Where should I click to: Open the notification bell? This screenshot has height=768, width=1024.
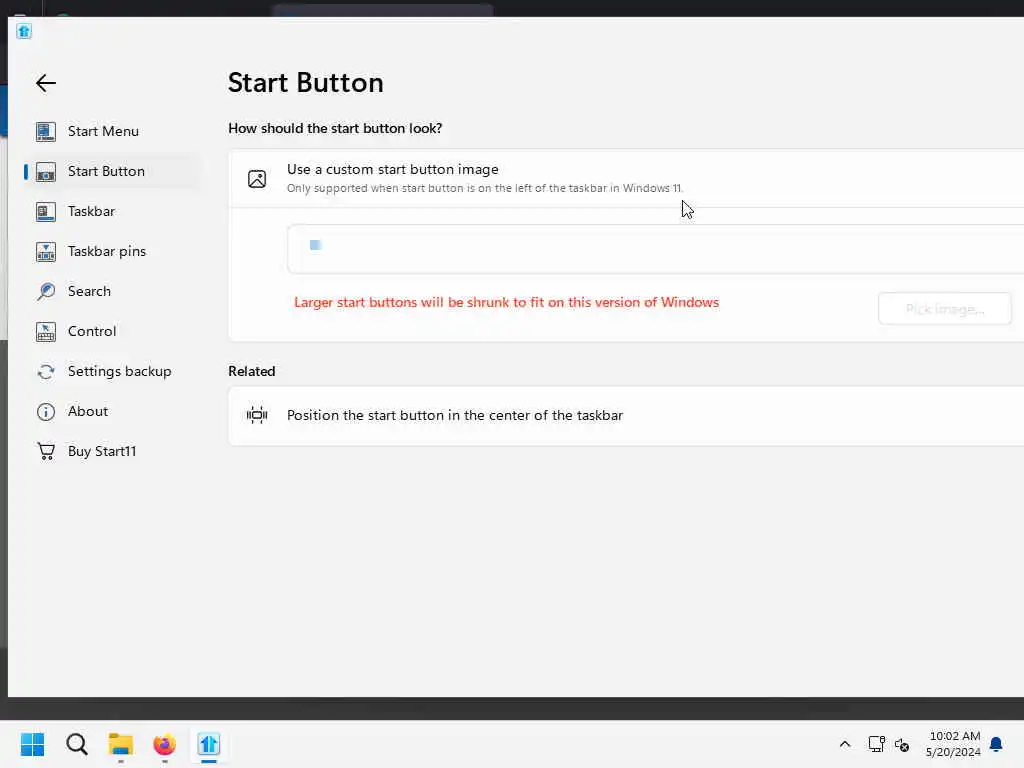click(x=996, y=744)
